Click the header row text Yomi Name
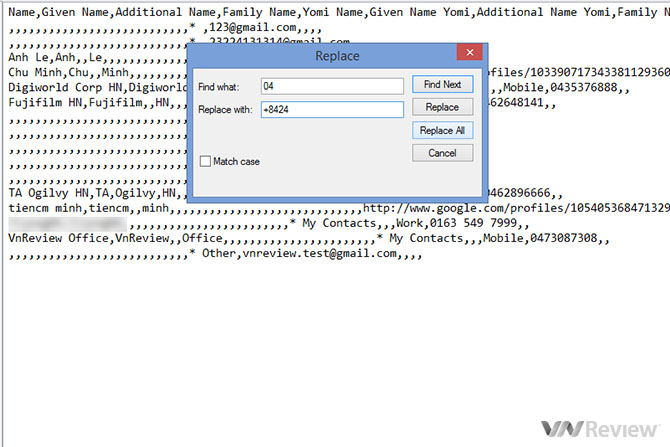This screenshot has height=447, width=670. pos(304,11)
